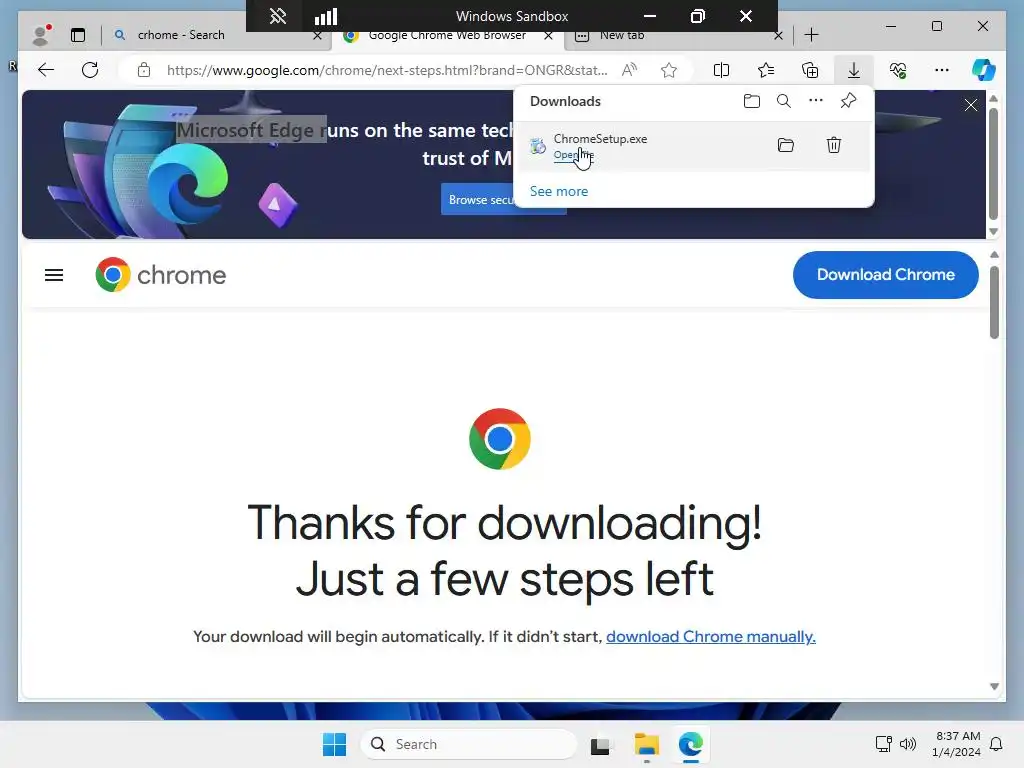Refresh the current page
This screenshot has height=768, width=1024.
(x=90, y=70)
